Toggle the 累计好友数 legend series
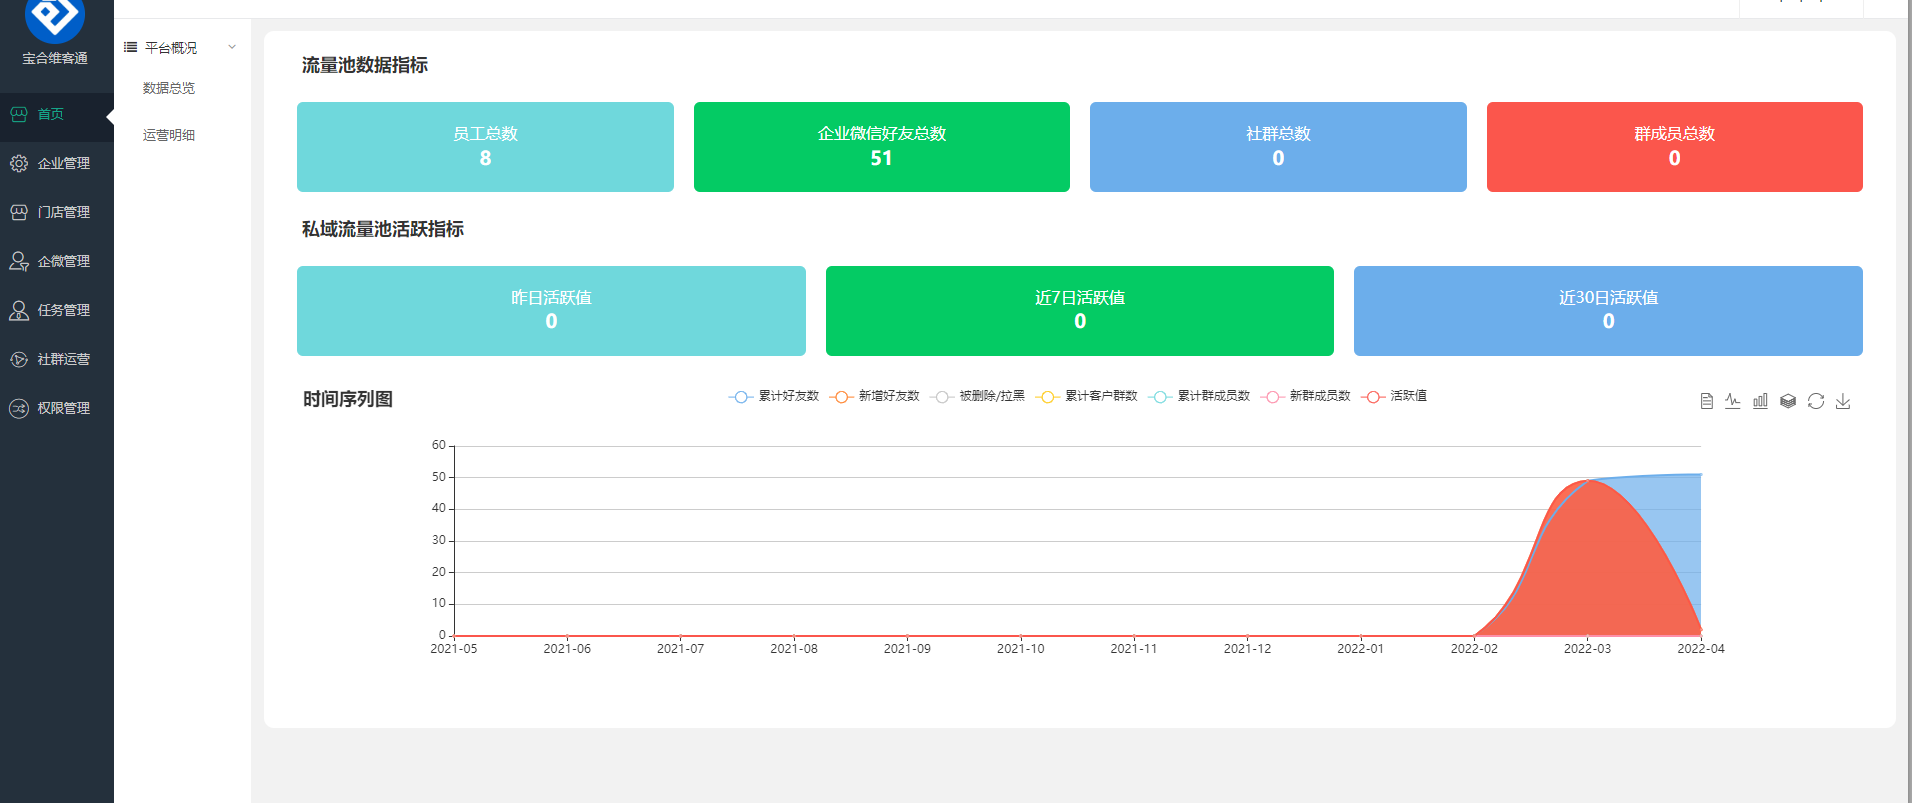This screenshot has height=803, width=1912. (x=774, y=396)
